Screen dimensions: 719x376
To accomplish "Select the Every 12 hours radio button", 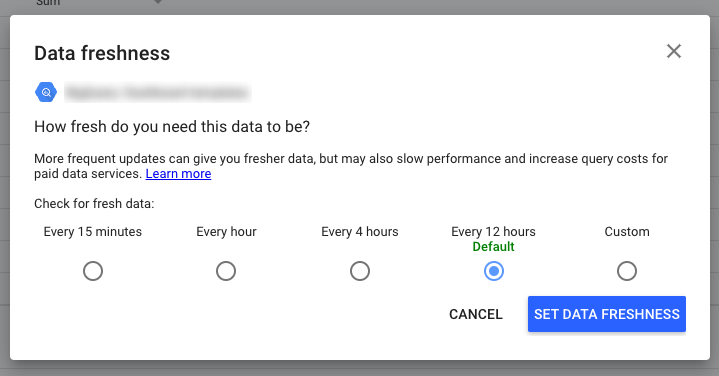I will tap(493, 271).
